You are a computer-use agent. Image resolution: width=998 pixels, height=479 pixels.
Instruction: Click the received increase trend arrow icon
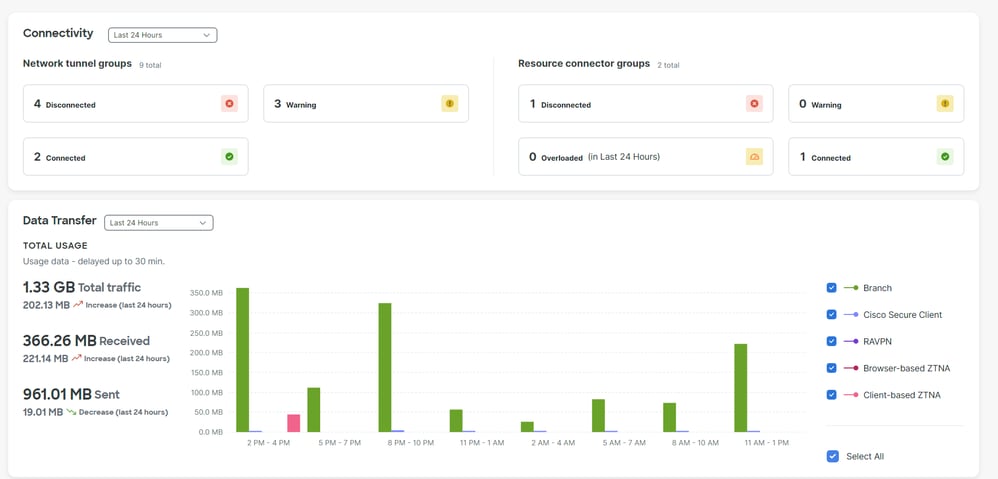click(76, 358)
